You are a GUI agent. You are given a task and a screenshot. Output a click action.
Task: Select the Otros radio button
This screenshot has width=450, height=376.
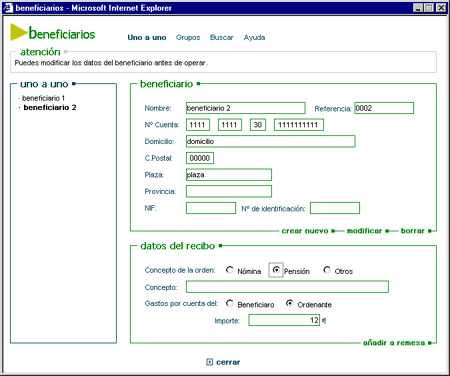pyautogui.click(x=327, y=270)
